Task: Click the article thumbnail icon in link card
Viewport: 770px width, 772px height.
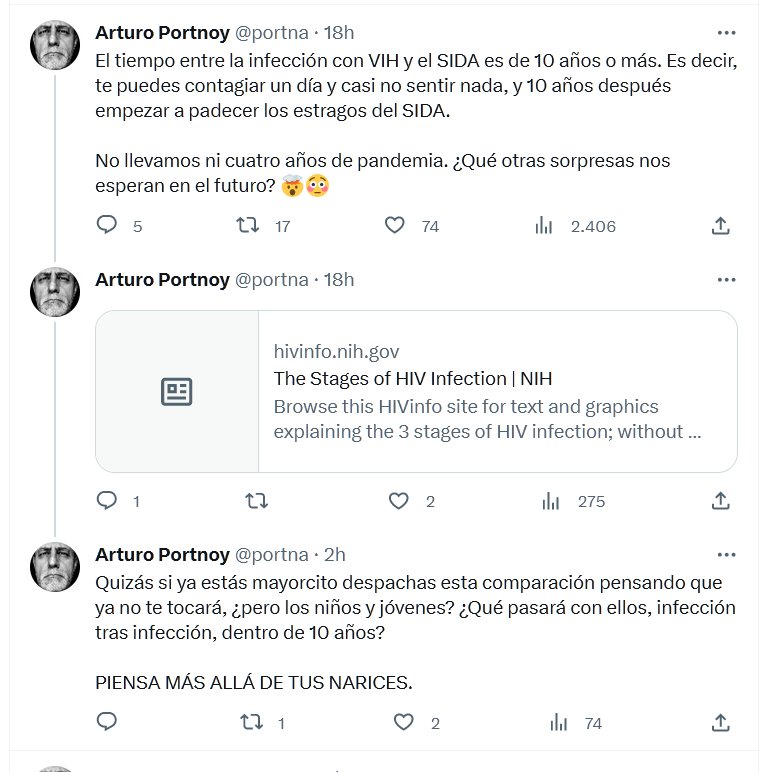Action: click(177, 391)
